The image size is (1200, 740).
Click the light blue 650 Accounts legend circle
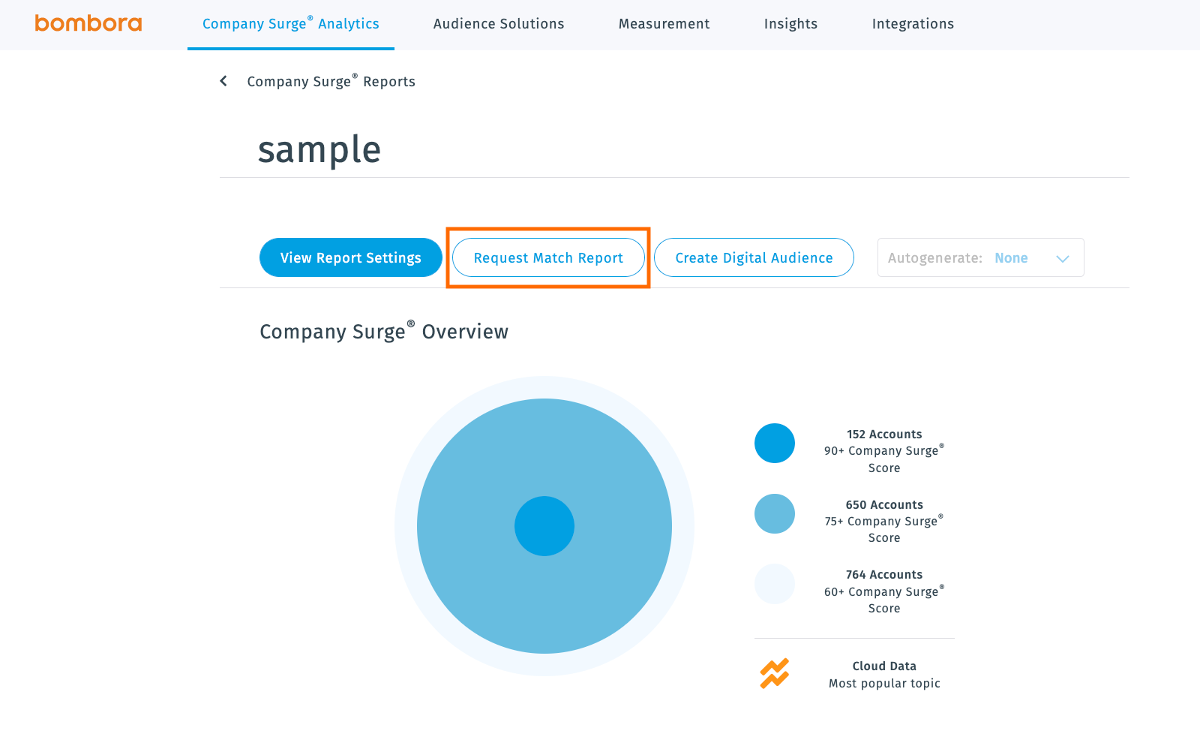[774, 513]
